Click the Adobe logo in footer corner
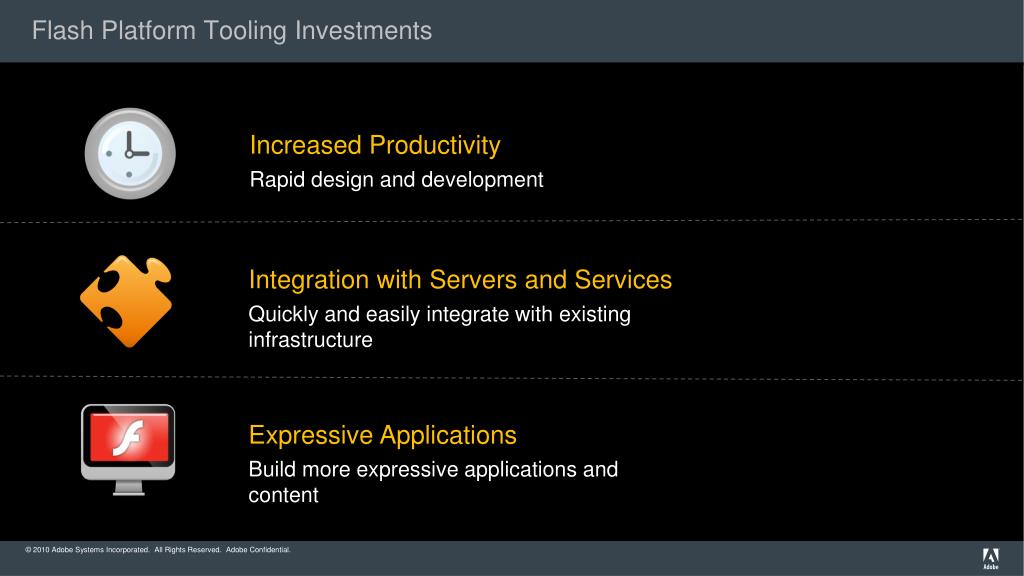The height and width of the screenshot is (576, 1024). [990, 555]
